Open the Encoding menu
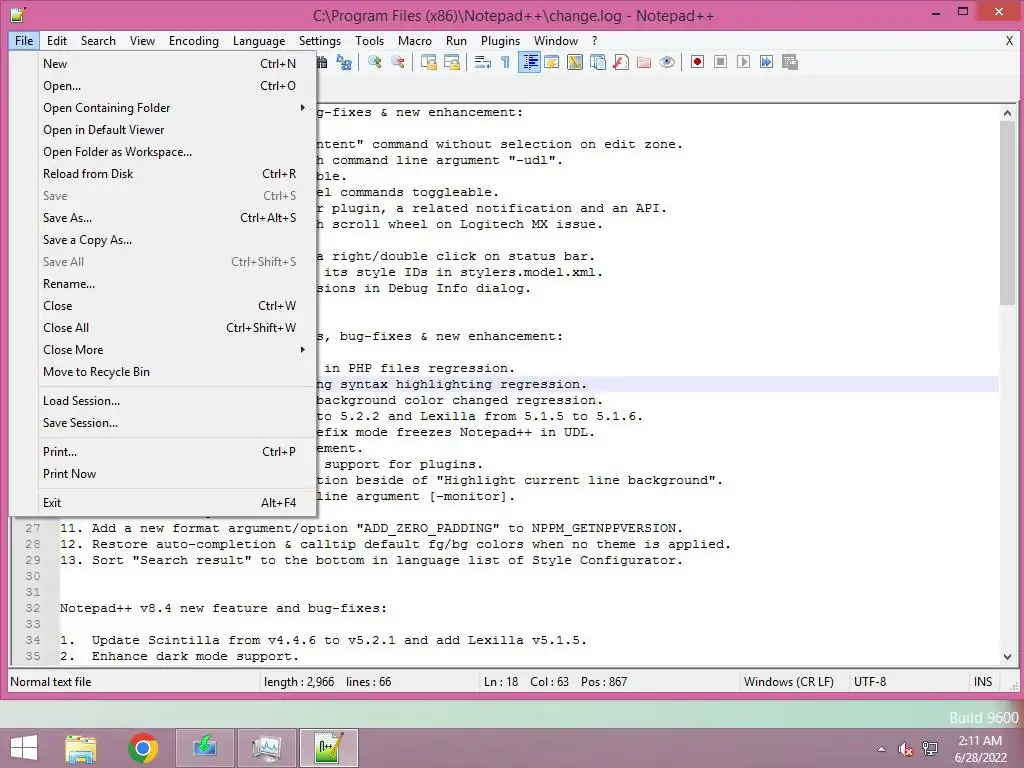The width and height of the screenshot is (1024, 768). (x=194, y=40)
